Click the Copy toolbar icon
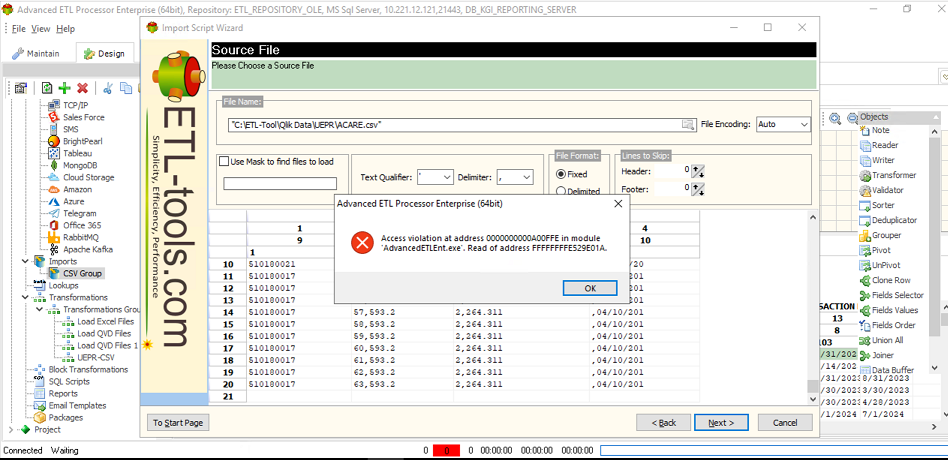948x460 pixels. [x=126, y=88]
